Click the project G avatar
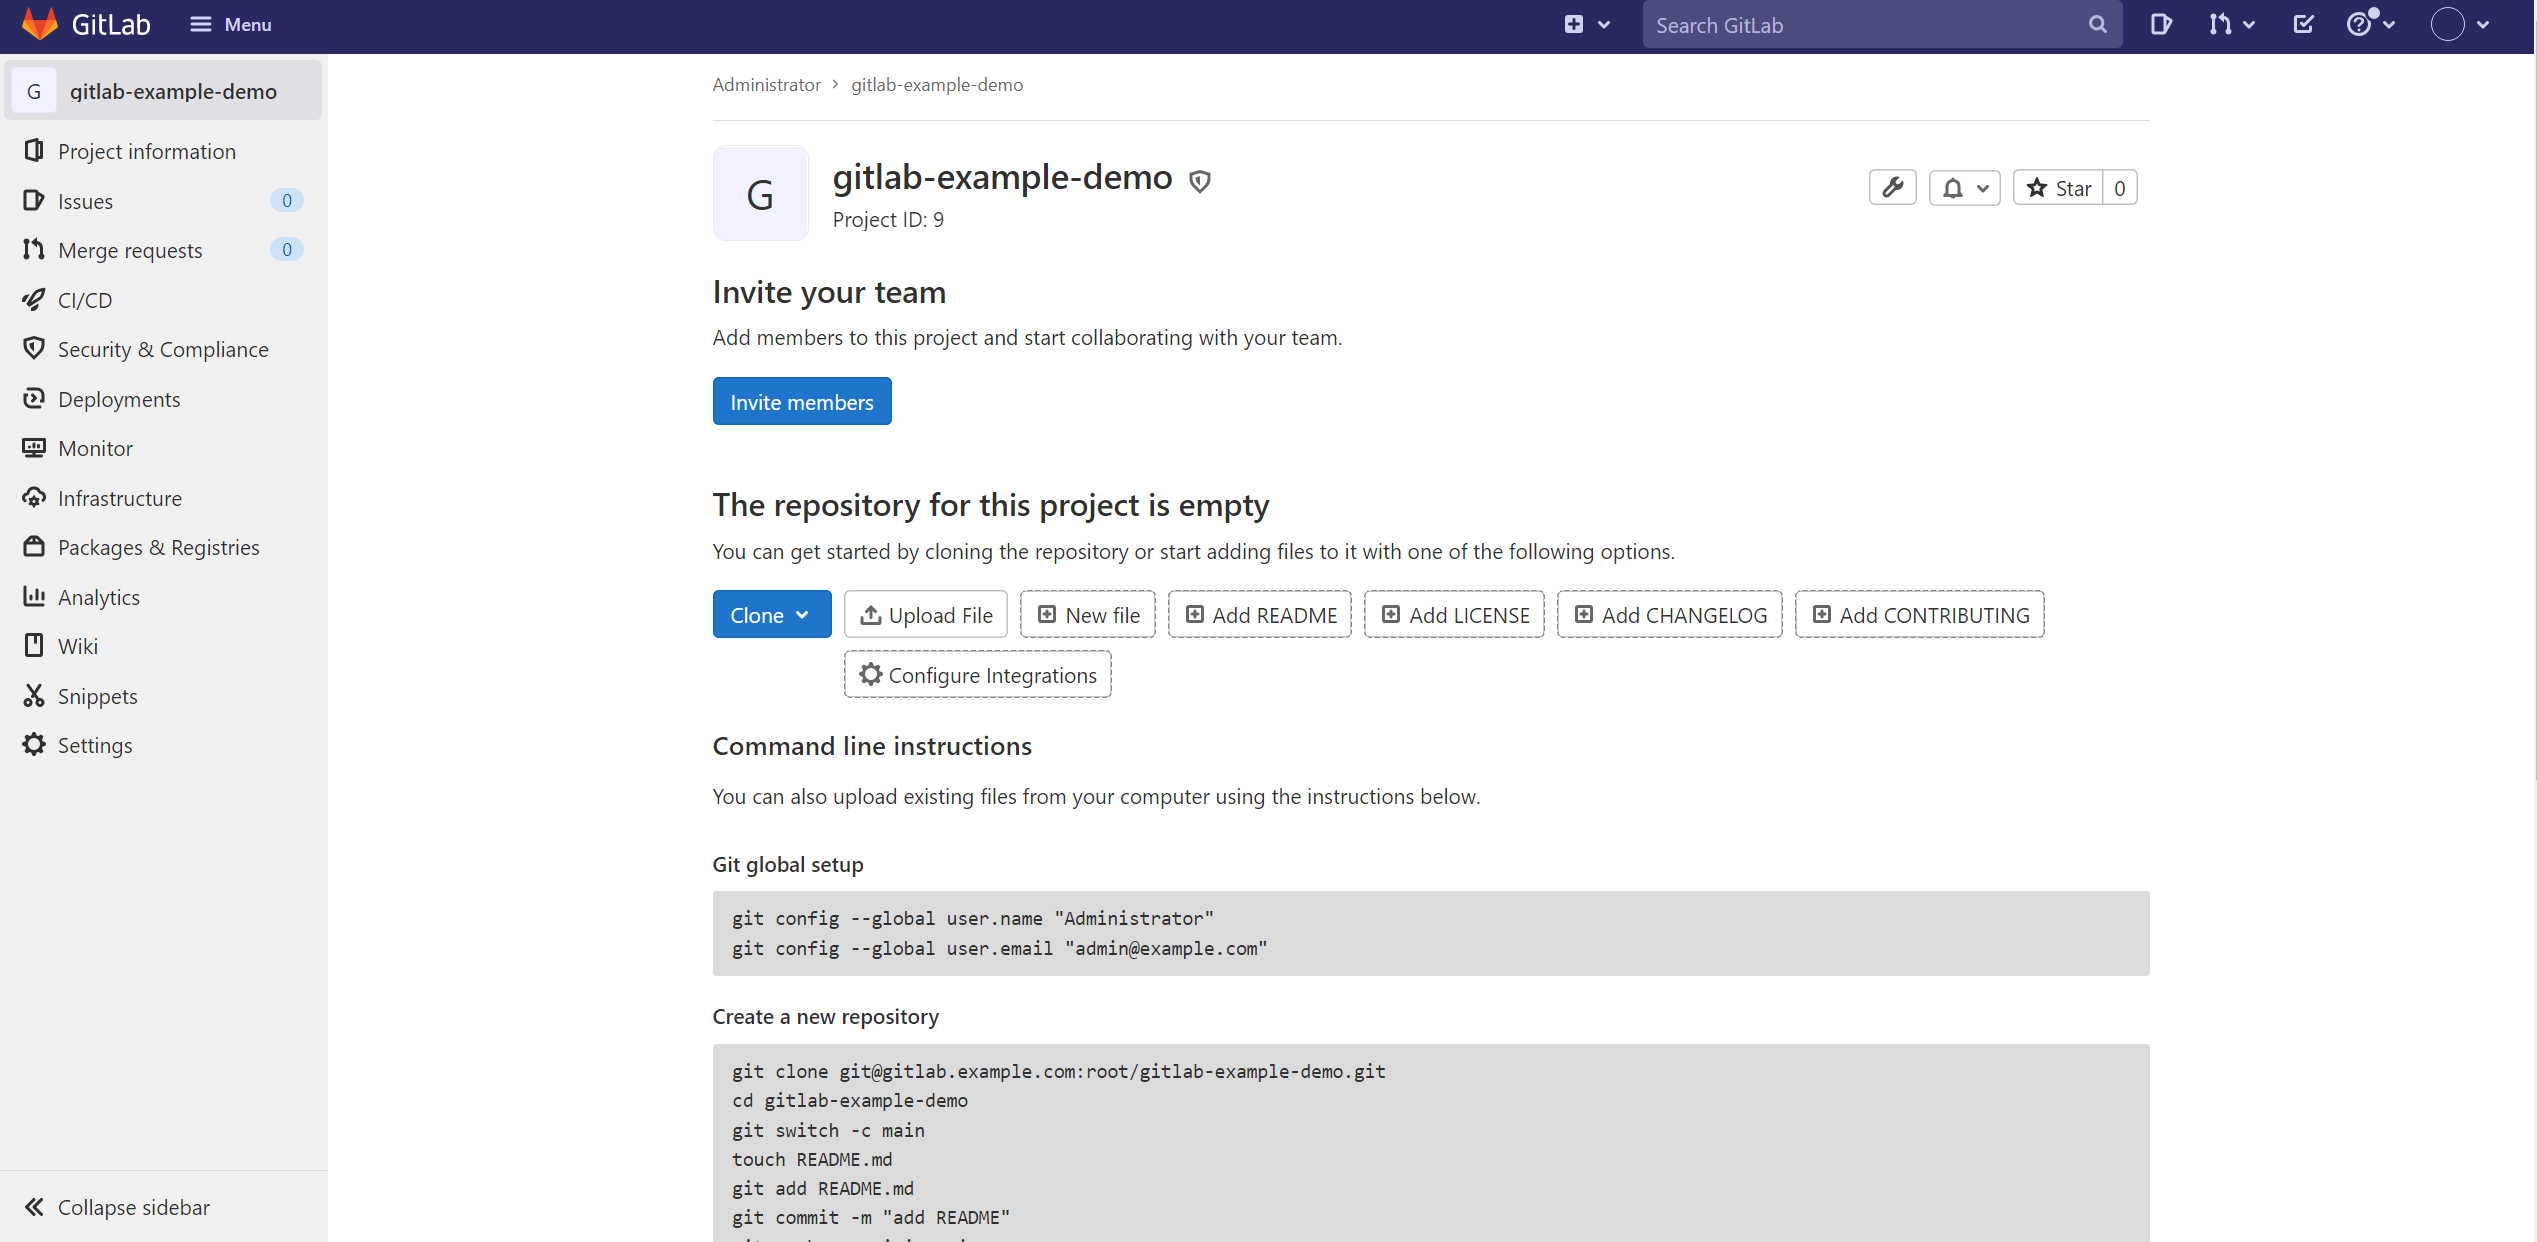Image resolution: width=2537 pixels, height=1242 pixels. [760, 193]
